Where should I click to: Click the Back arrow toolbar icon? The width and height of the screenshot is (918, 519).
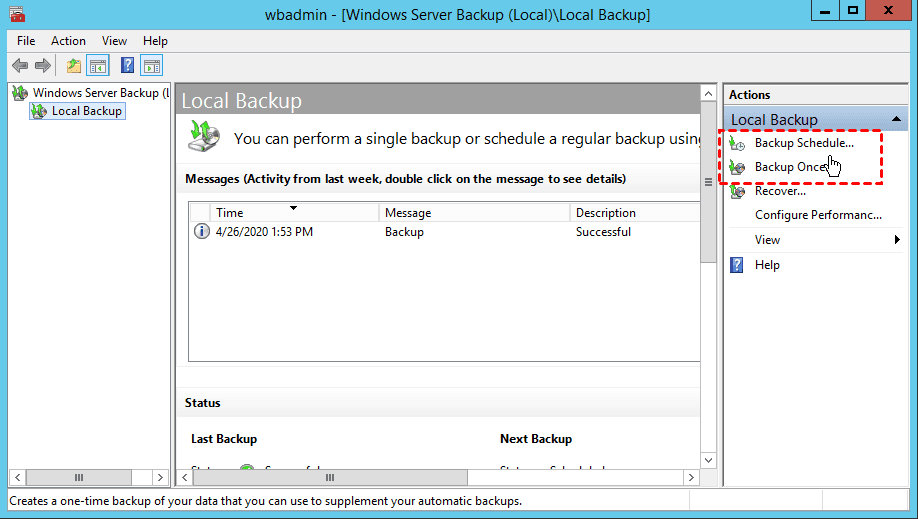click(x=20, y=66)
